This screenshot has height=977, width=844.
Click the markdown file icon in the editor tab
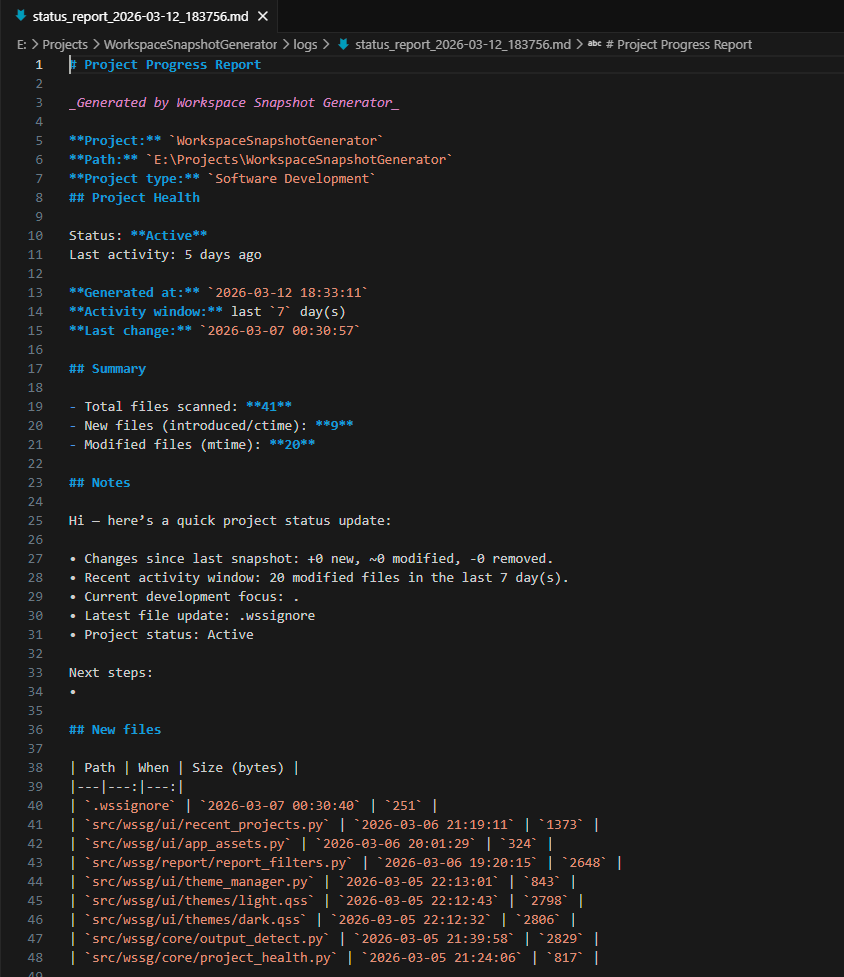[19, 17]
